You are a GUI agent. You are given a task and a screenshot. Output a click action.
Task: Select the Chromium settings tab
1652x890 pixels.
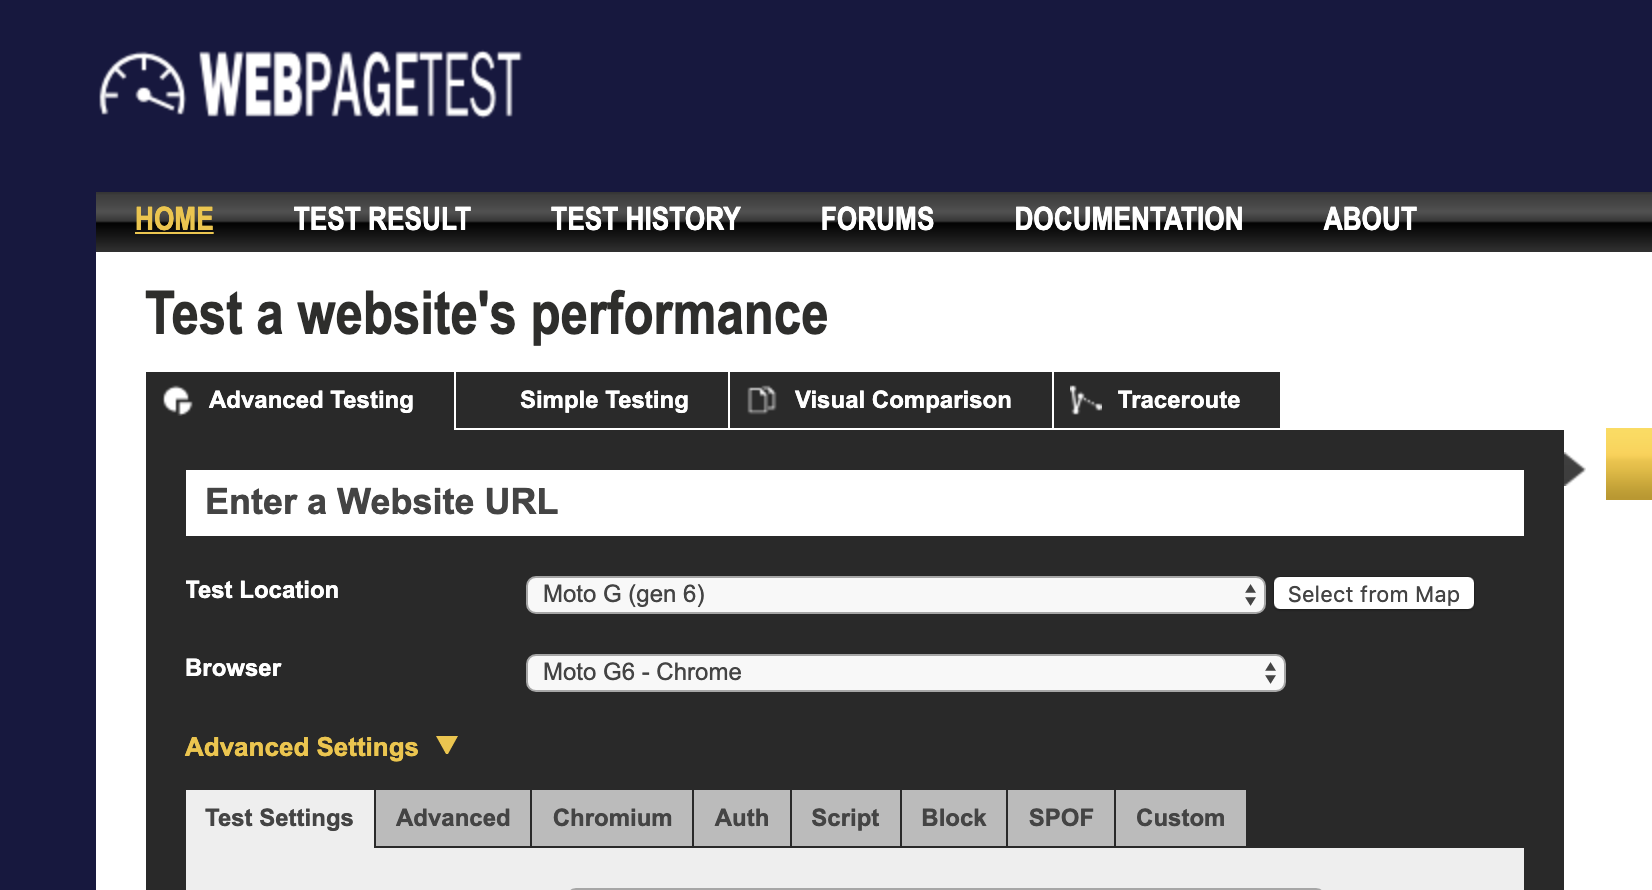pyautogui.click(x=612, y=818)
